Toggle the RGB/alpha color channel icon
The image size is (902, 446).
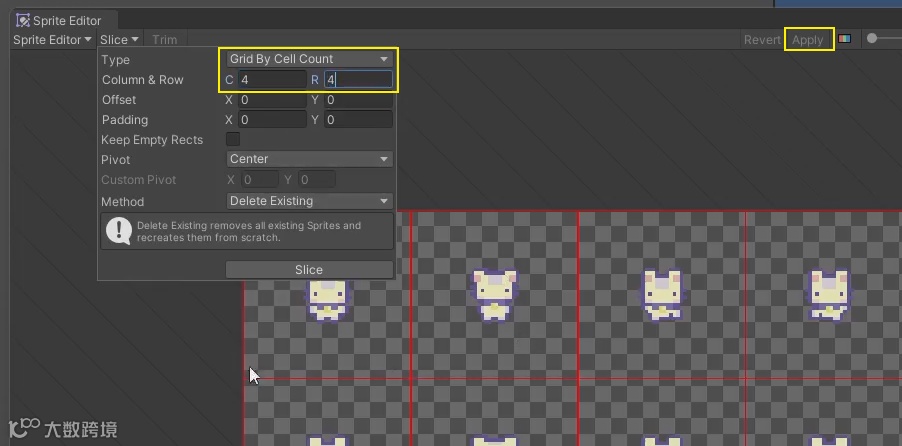pos(844,39)
